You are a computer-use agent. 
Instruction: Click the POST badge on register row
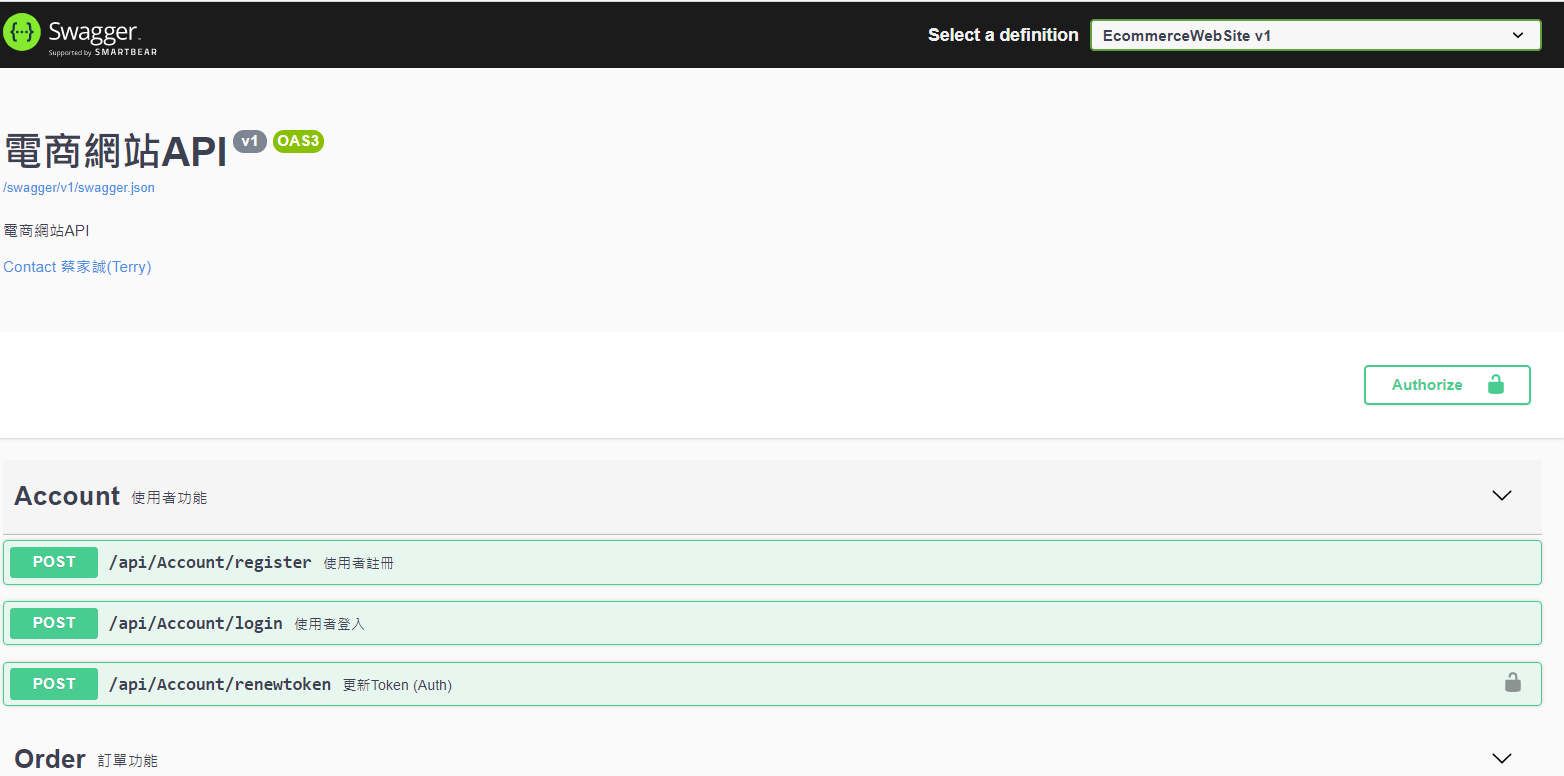[54, 562]
